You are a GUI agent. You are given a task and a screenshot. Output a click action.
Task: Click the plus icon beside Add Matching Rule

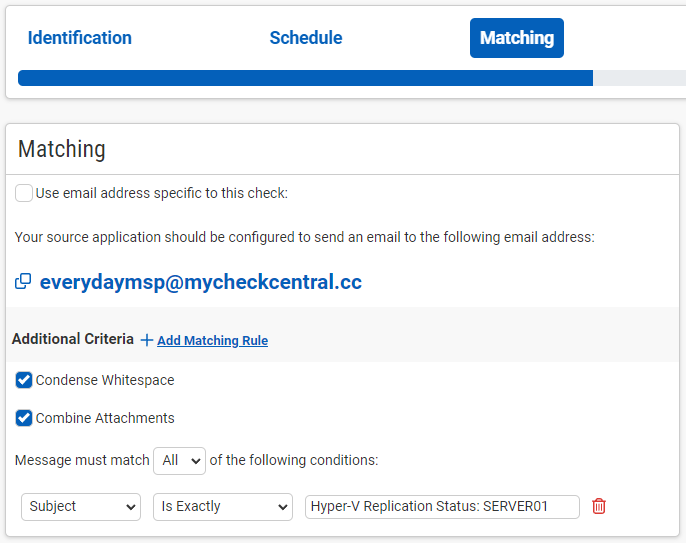(147, 340)
